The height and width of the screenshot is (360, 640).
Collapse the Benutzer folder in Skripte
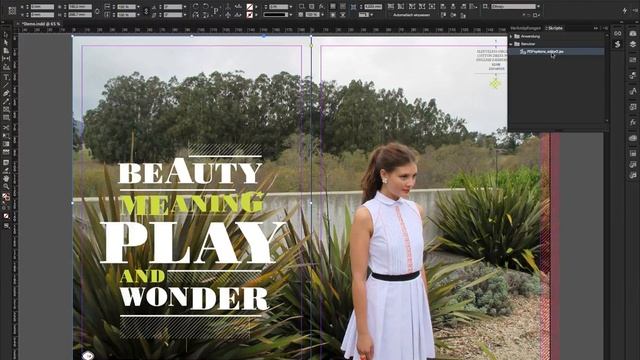[511, 44]
